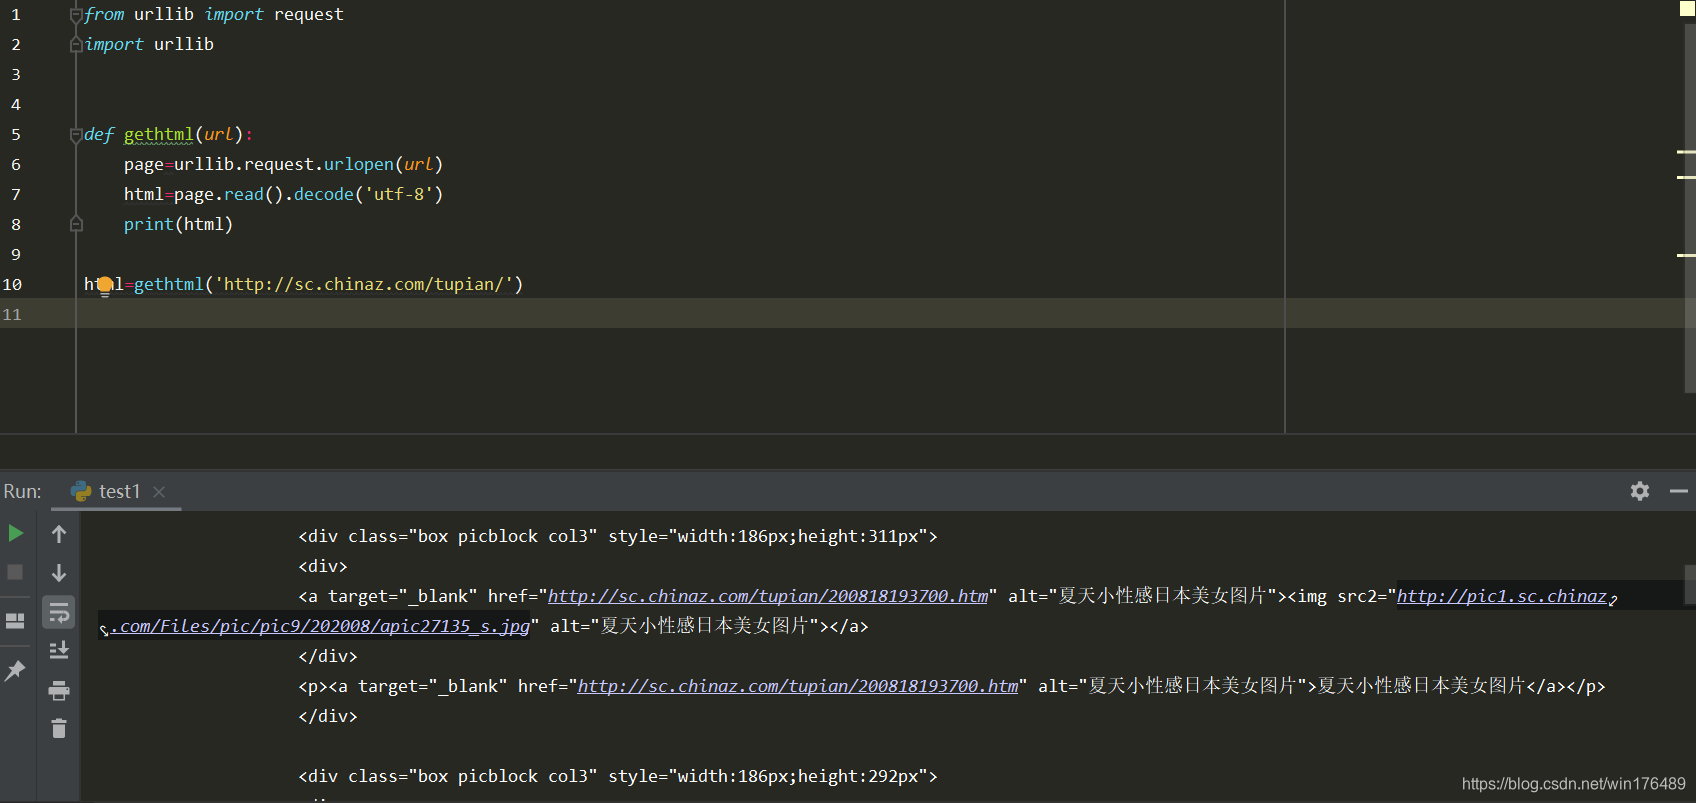Click line number 5 in gutter
The image size is (1696, 803).
pyautogui.click(x=16, y=134)
